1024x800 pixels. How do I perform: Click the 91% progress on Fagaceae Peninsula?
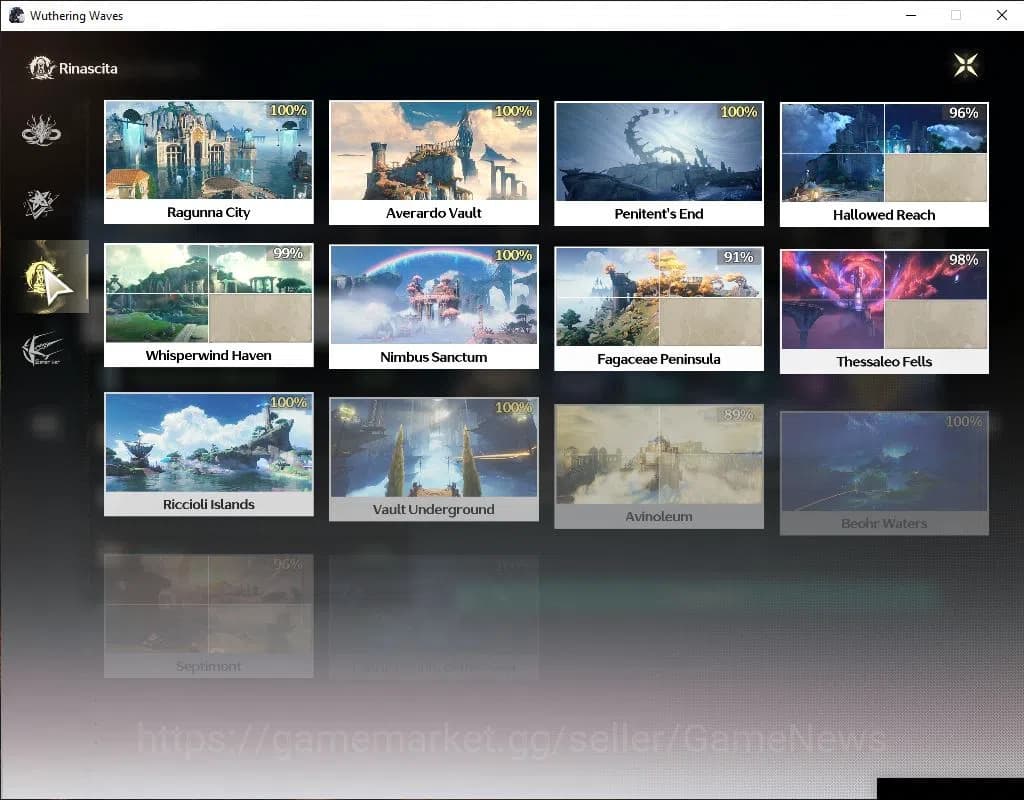pos(738,257)
